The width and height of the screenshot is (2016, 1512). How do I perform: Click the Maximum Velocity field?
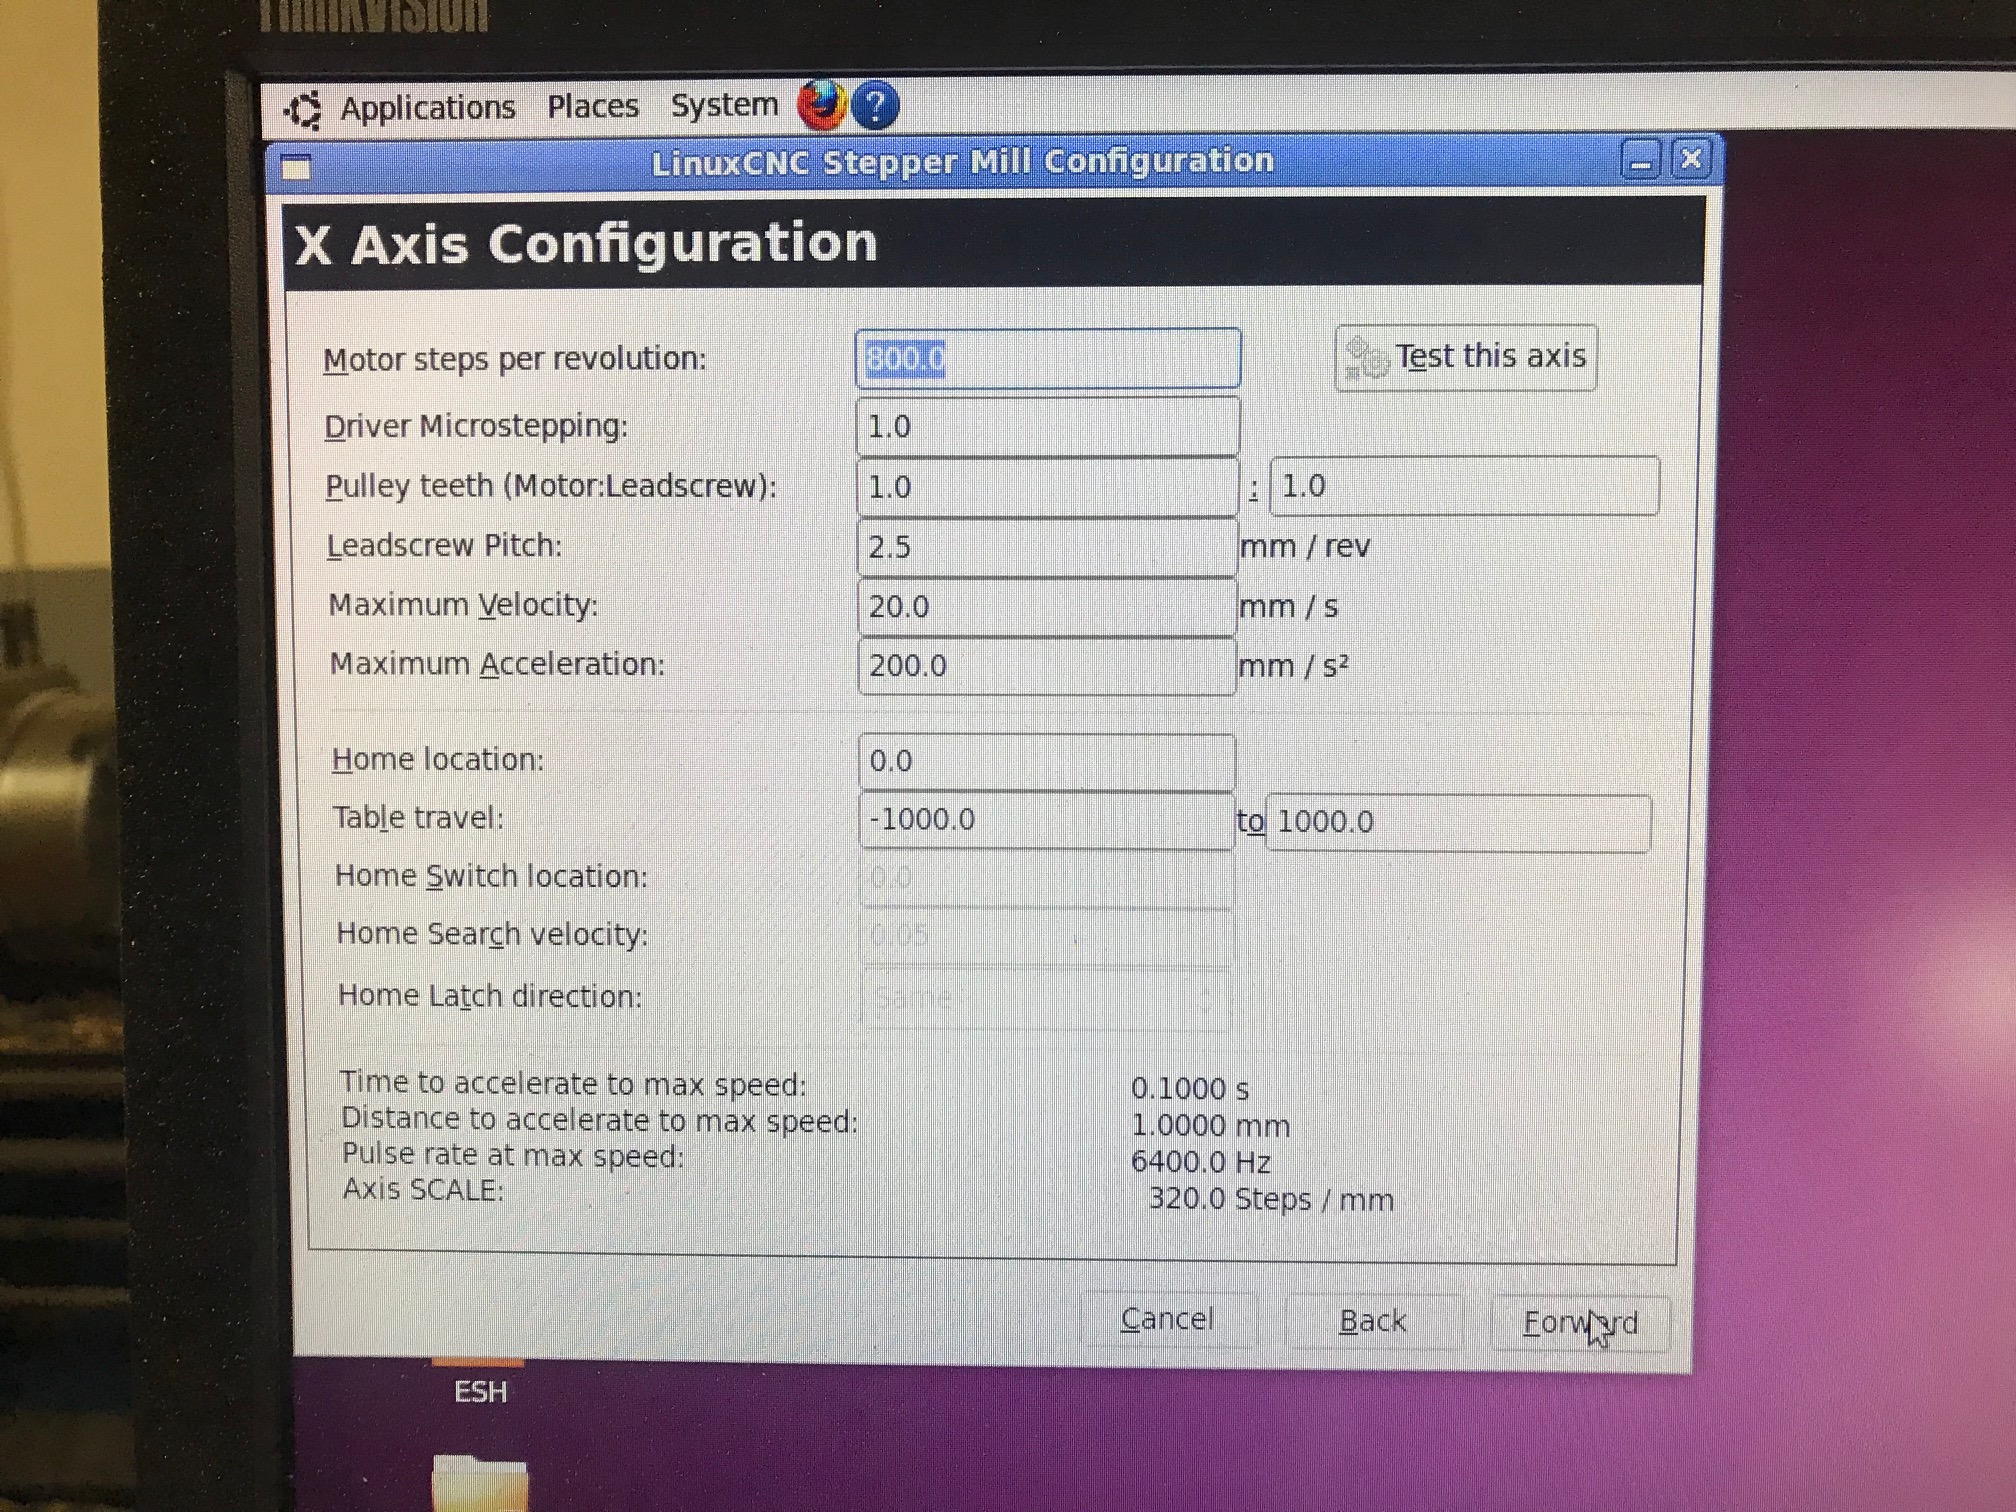pos(1047,606)
